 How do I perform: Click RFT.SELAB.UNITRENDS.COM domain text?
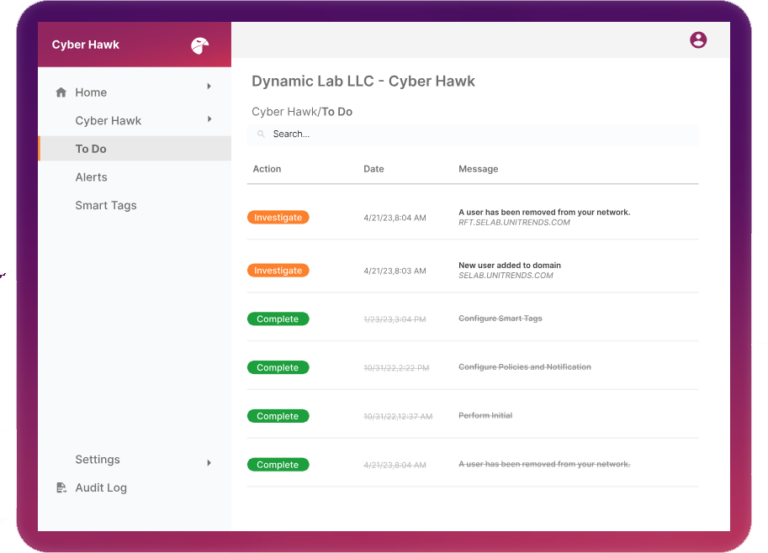click(514, 222)
